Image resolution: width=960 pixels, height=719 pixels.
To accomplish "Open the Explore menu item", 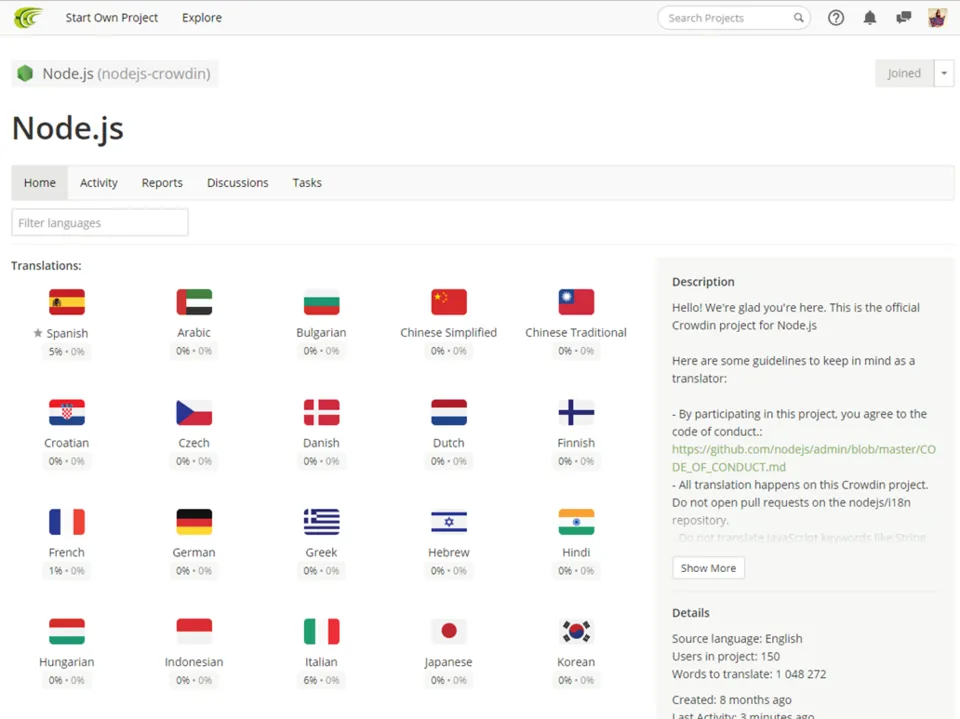I will (x=201, y=18).
